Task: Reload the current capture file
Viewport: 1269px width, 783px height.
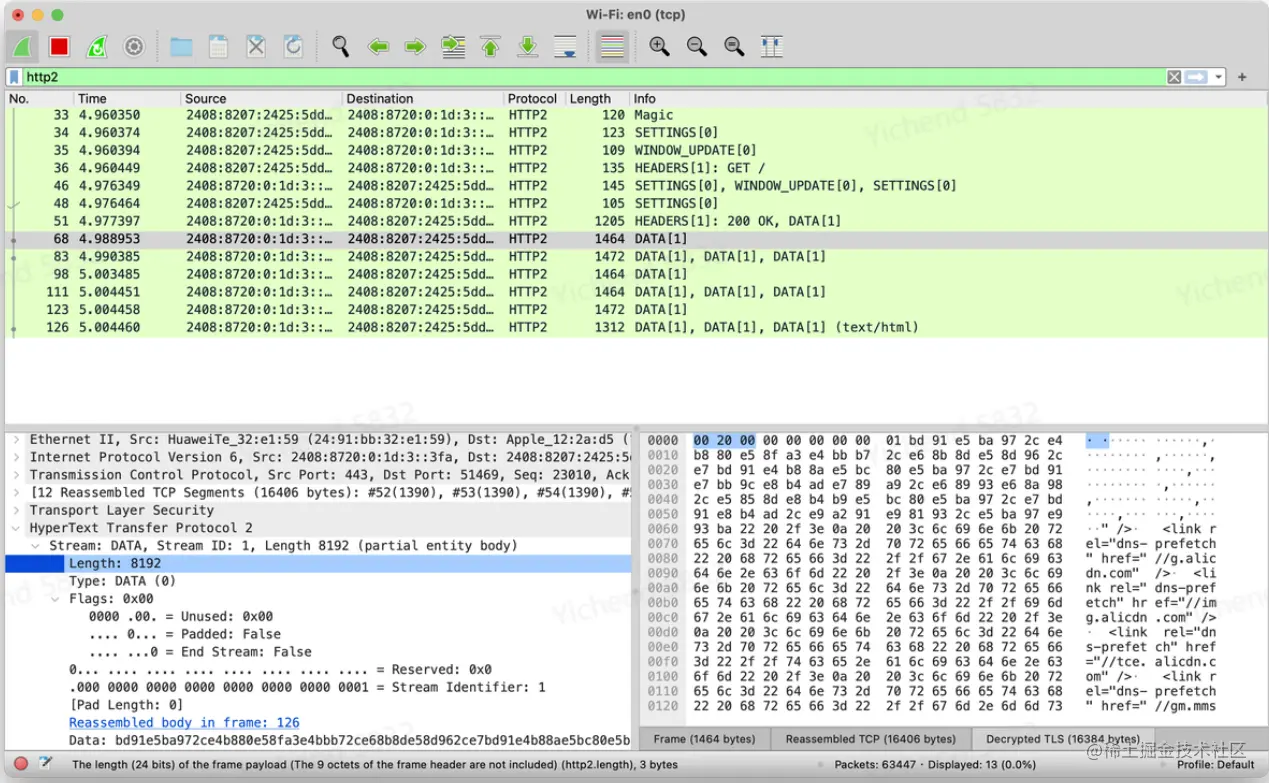Action: [x=292, y=46]
